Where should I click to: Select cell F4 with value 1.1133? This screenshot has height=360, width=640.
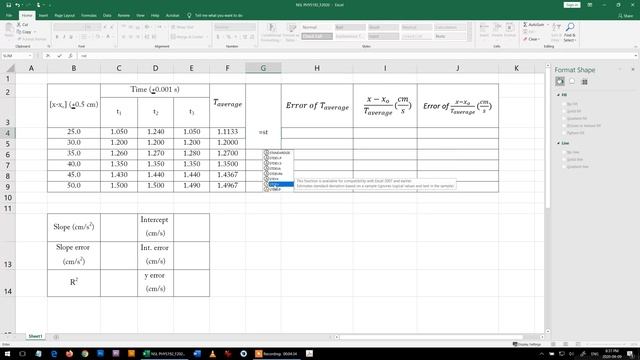[227, 132]
